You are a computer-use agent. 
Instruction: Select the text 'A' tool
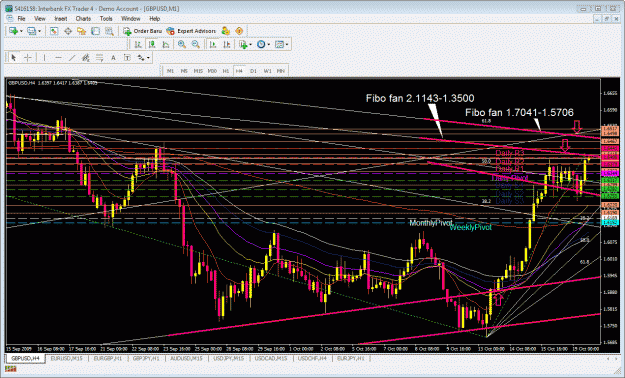click(113, 58)
